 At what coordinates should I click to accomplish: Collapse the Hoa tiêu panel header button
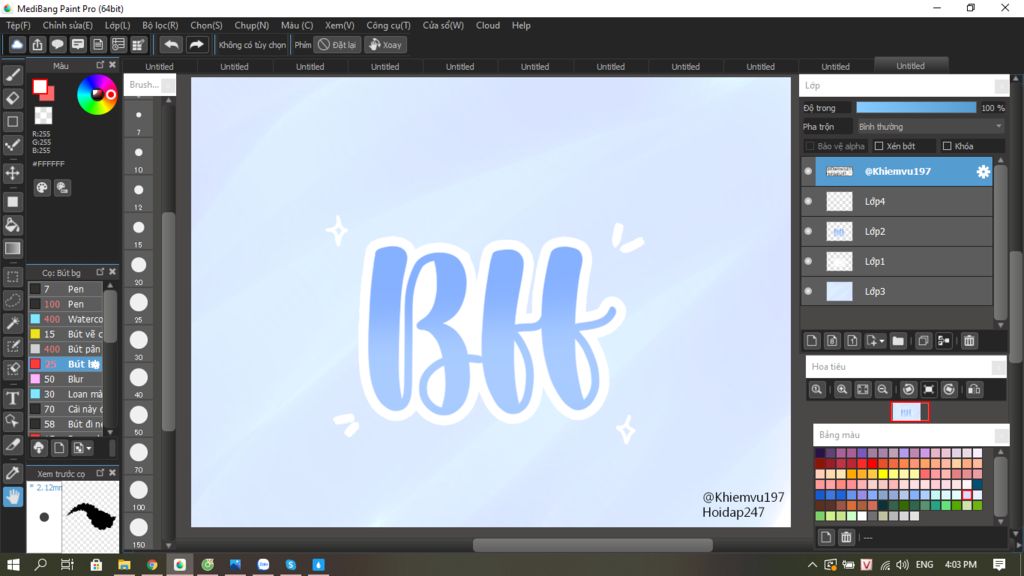(999, 367)
